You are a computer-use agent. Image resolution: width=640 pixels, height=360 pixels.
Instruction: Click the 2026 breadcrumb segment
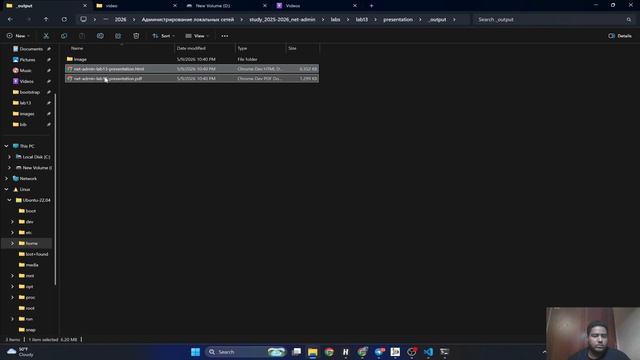(x=120, y=19)
